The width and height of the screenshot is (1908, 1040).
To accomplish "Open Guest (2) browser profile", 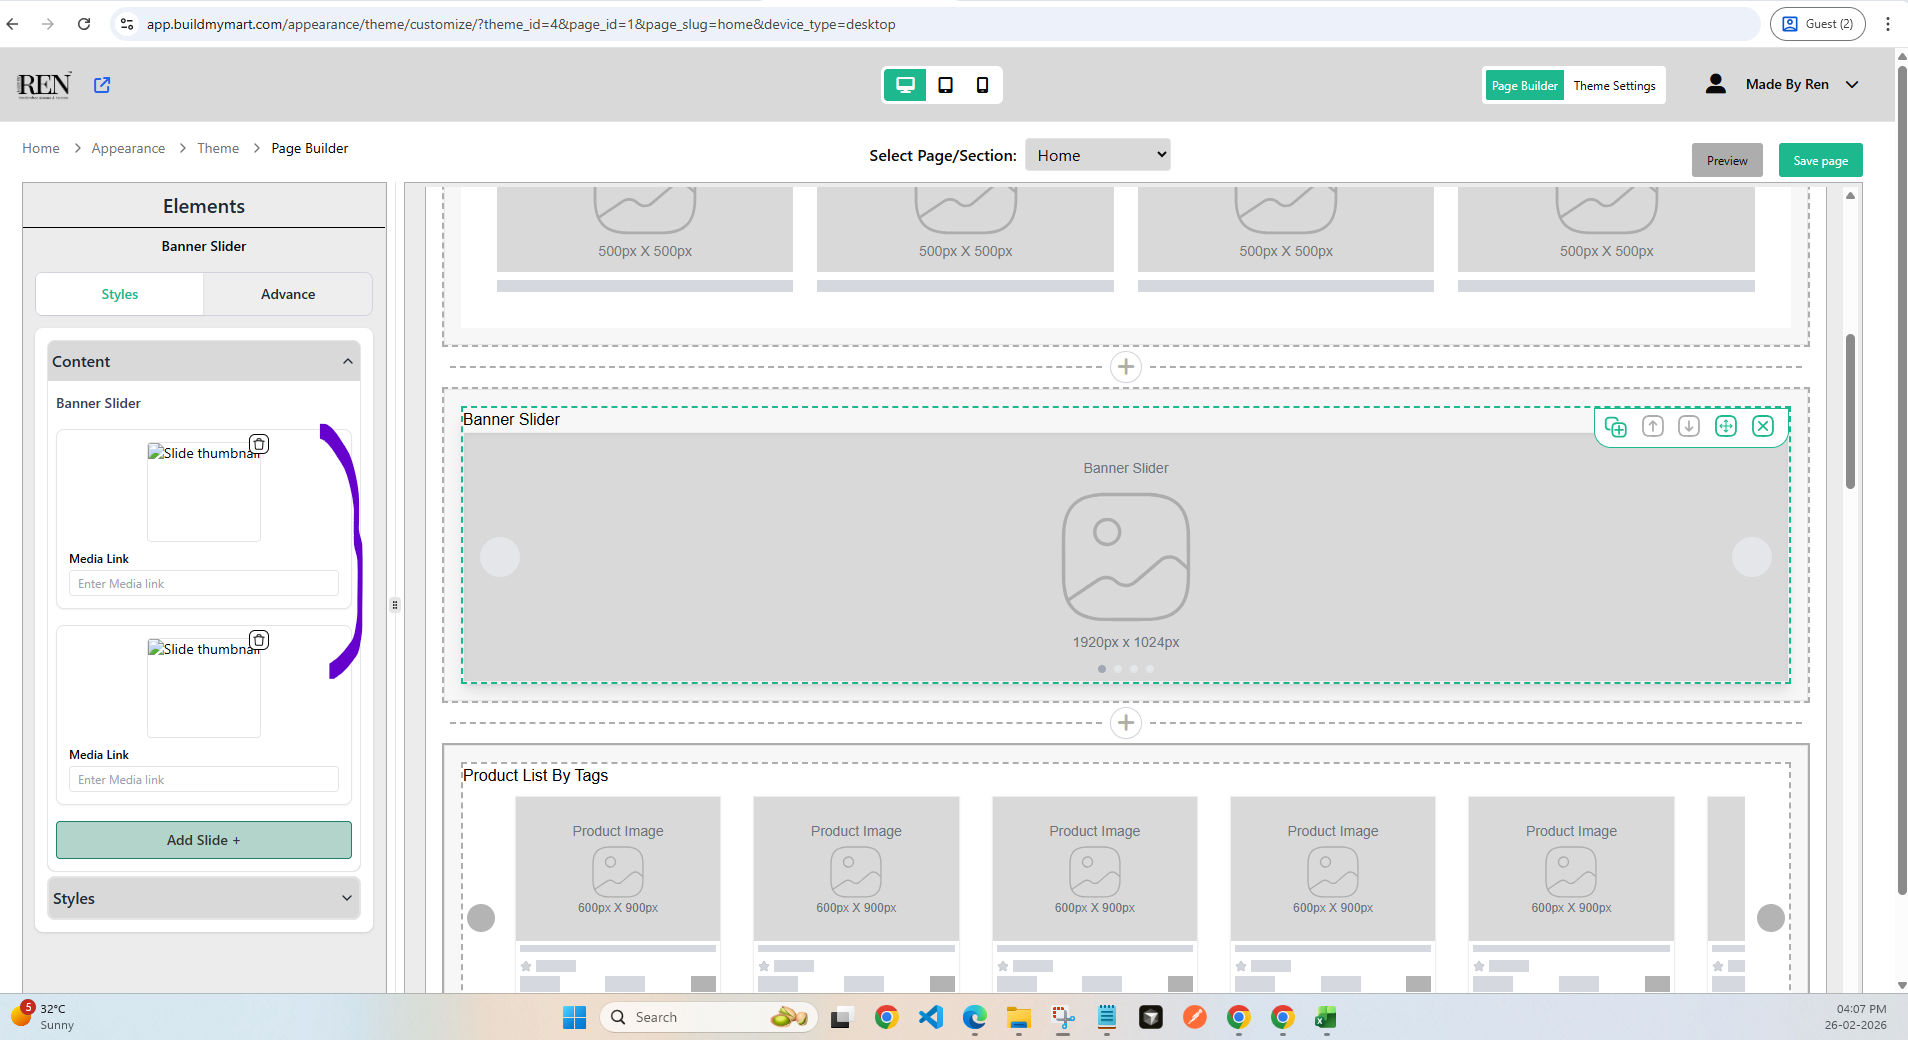I will pyautogui.click(x=1818, y=24).
